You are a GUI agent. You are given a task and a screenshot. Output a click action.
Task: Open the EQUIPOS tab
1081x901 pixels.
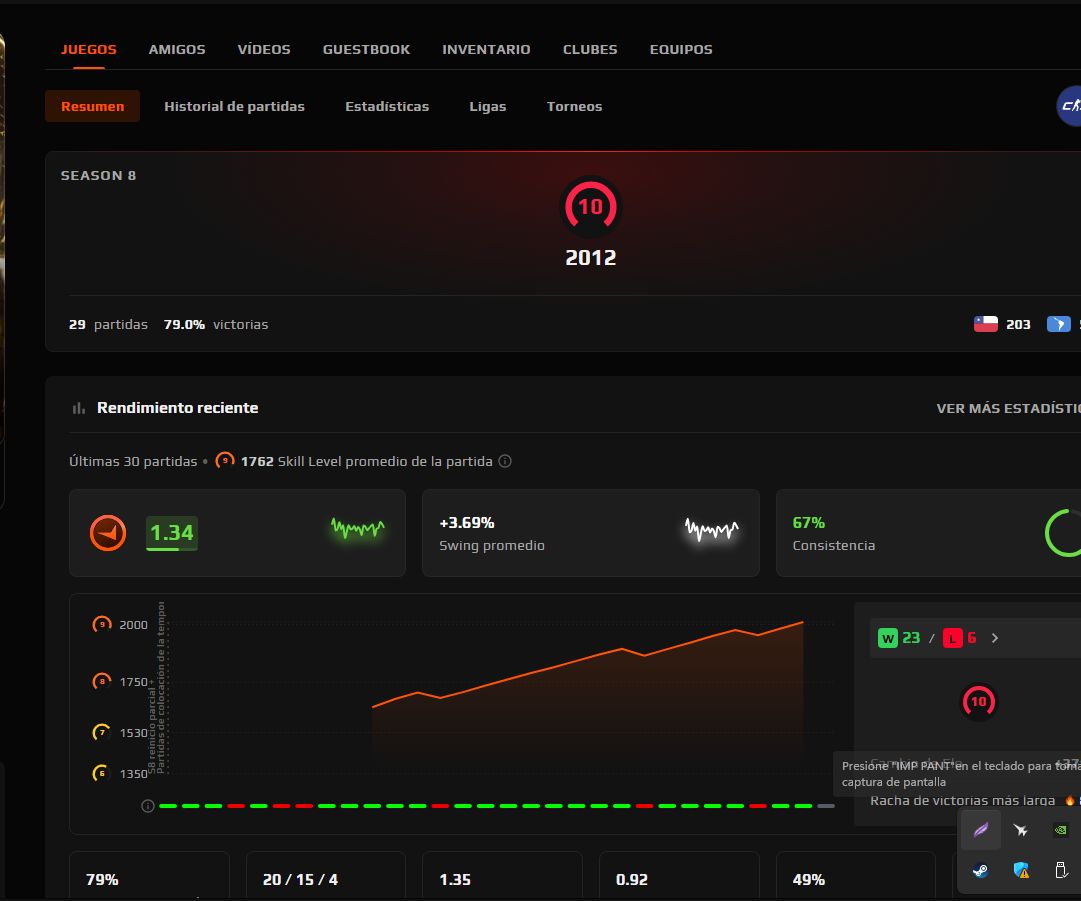coord(681,50)
